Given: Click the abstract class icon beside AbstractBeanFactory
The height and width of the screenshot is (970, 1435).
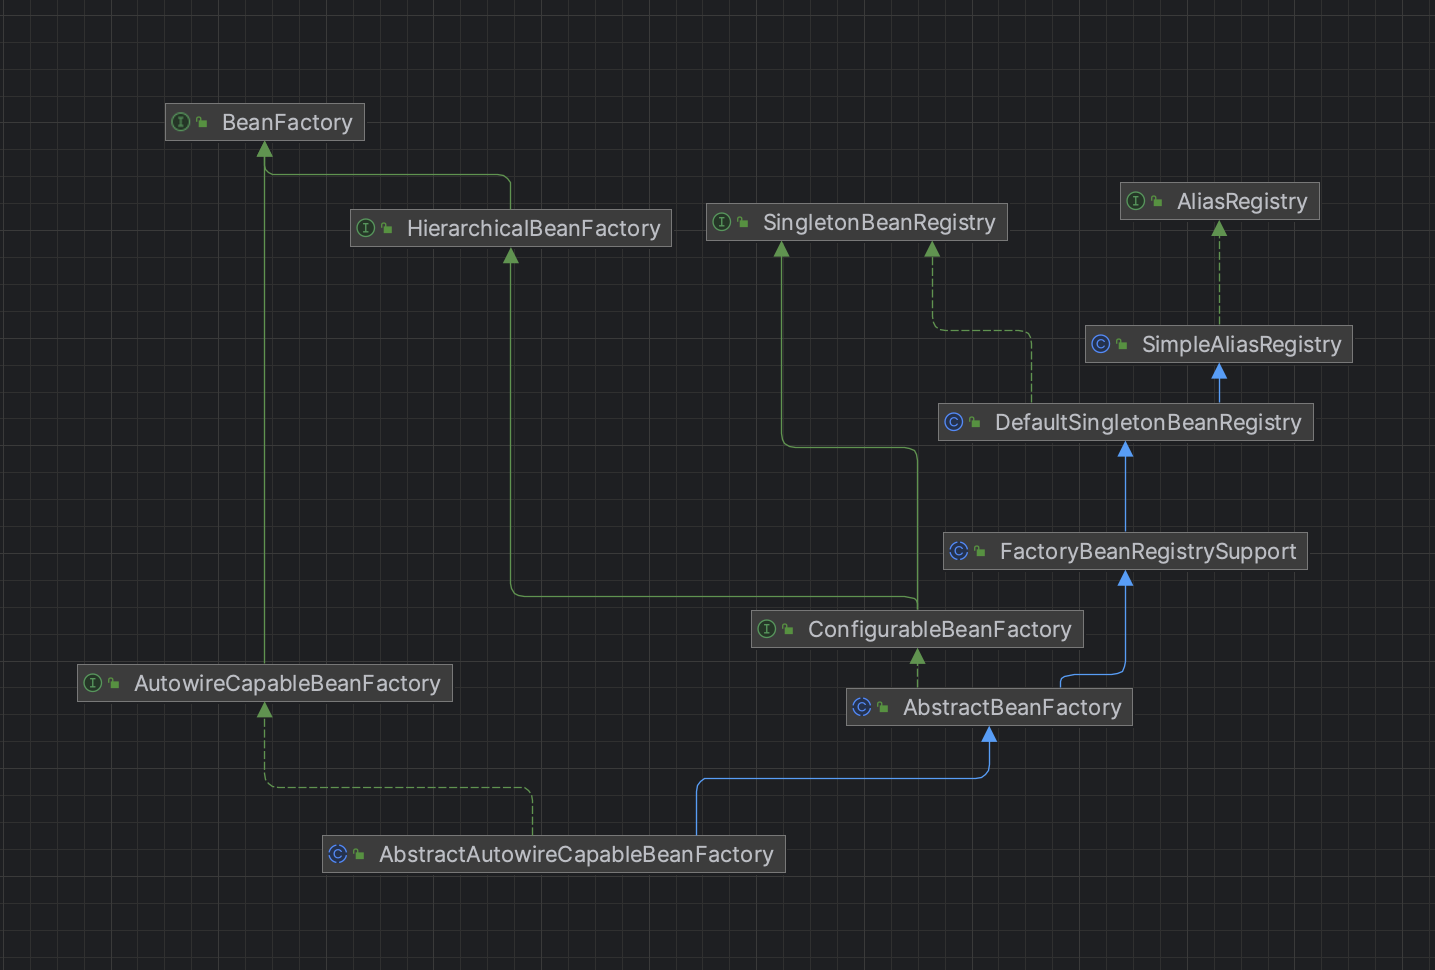Looking at the screenshot, I should (862, 707).
